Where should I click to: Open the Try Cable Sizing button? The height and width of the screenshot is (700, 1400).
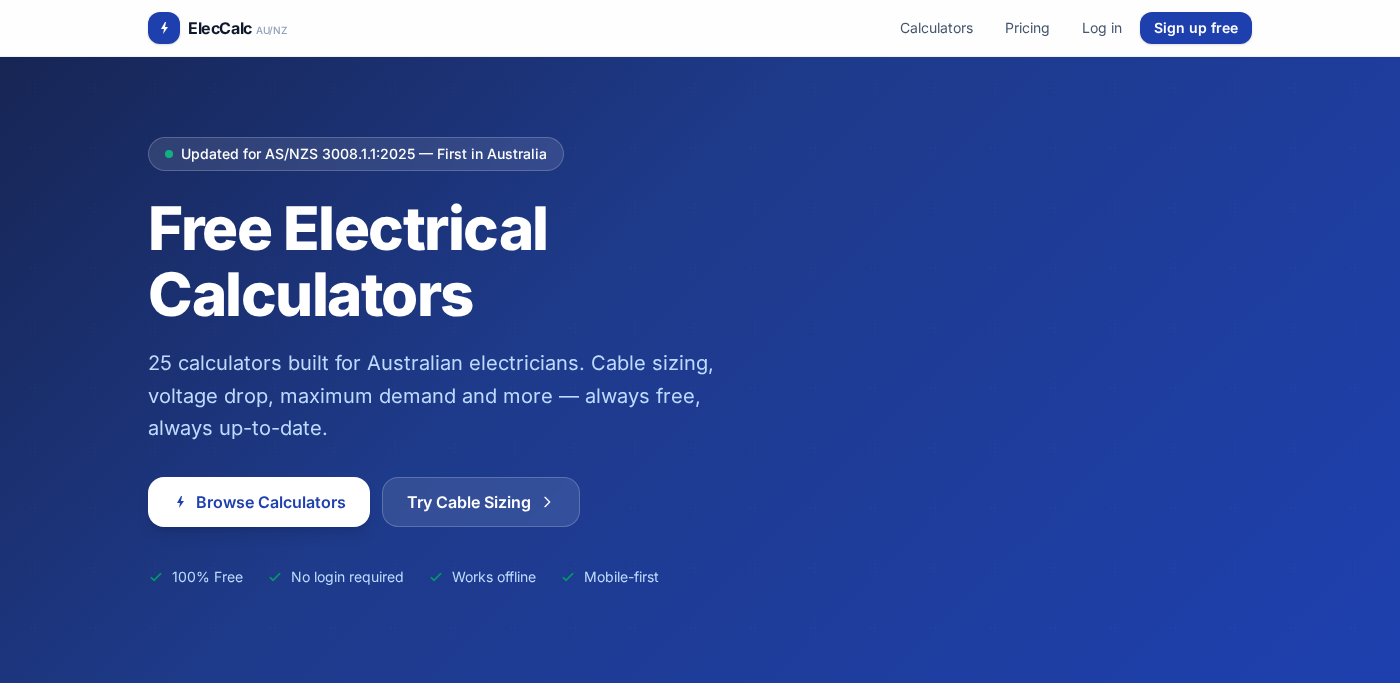(x=470, y=502)
